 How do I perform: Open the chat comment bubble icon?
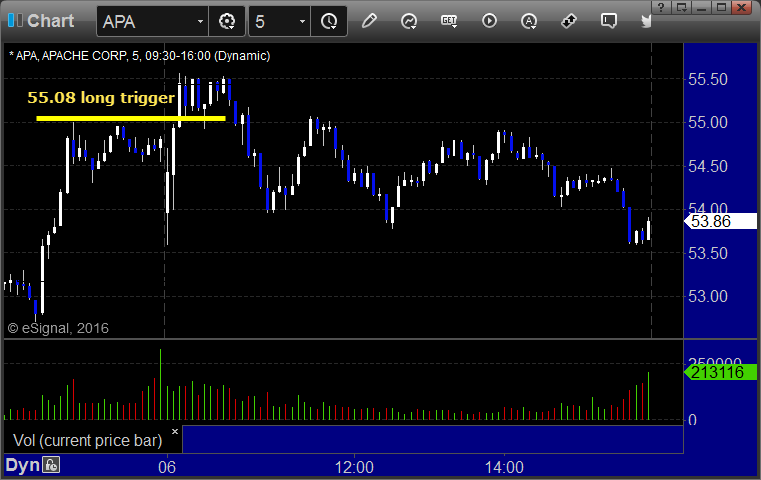(x=609, y=21)
